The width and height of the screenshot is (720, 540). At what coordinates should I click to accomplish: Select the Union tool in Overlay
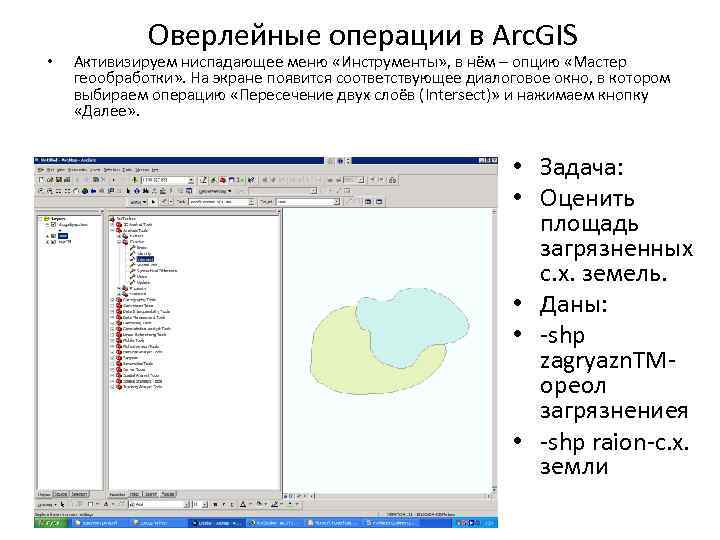coord(142,276)
